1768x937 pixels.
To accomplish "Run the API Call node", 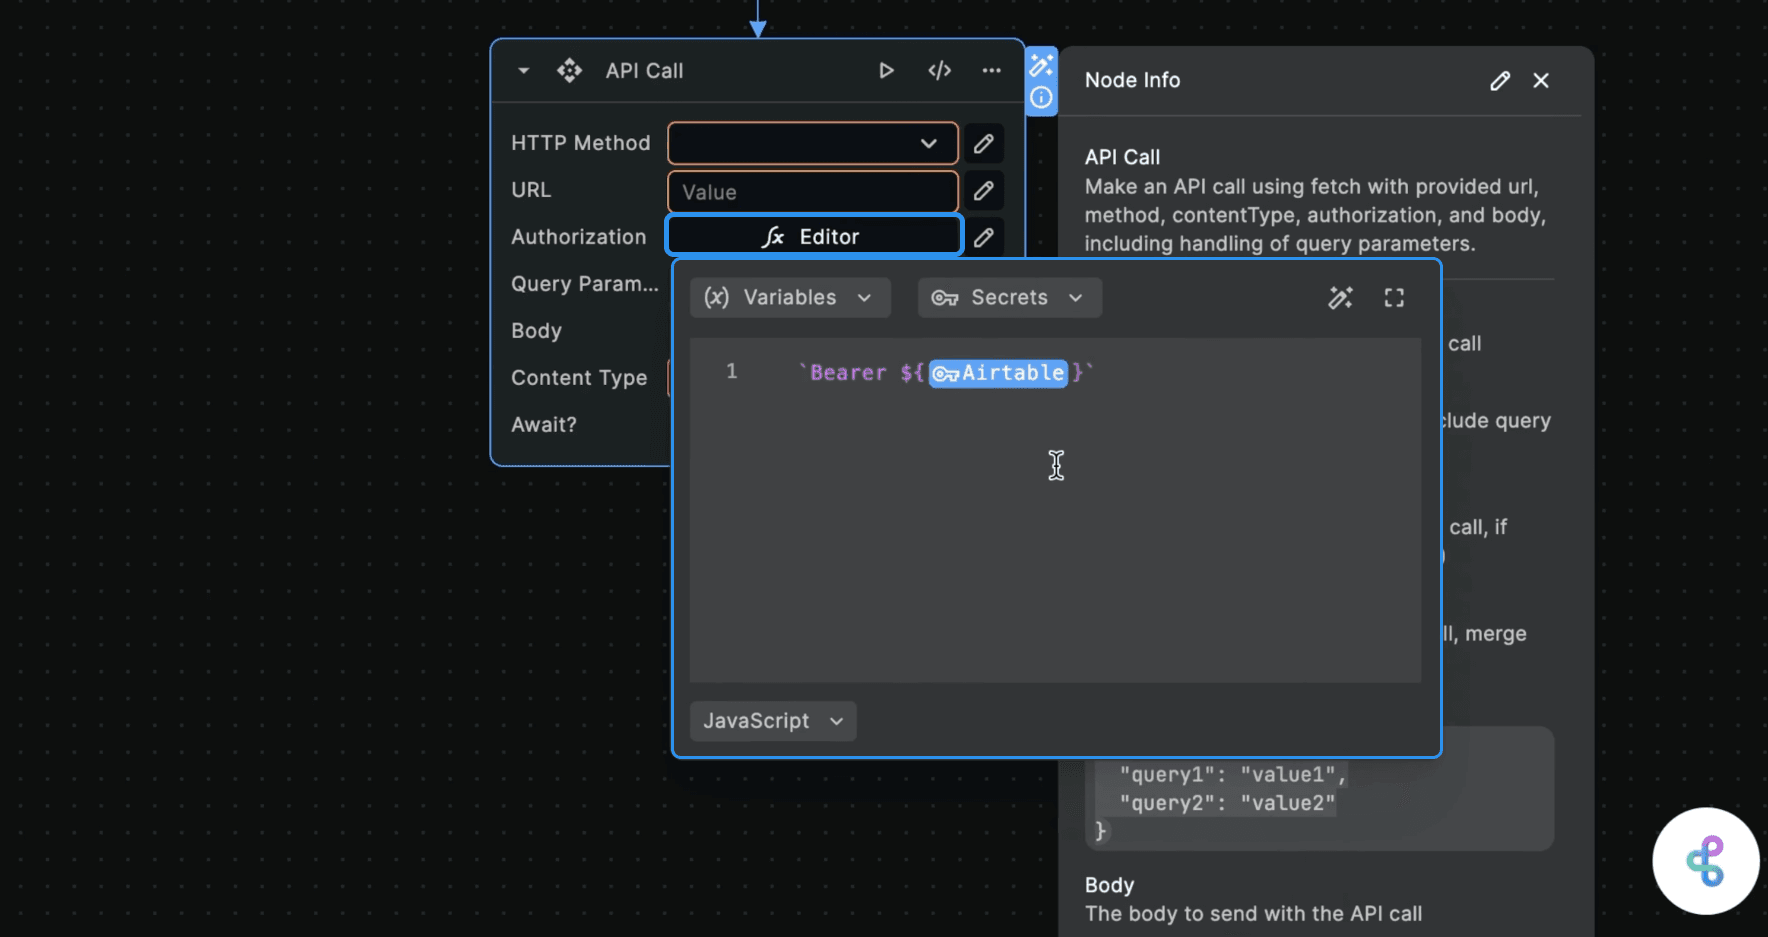I will [886, 70].
